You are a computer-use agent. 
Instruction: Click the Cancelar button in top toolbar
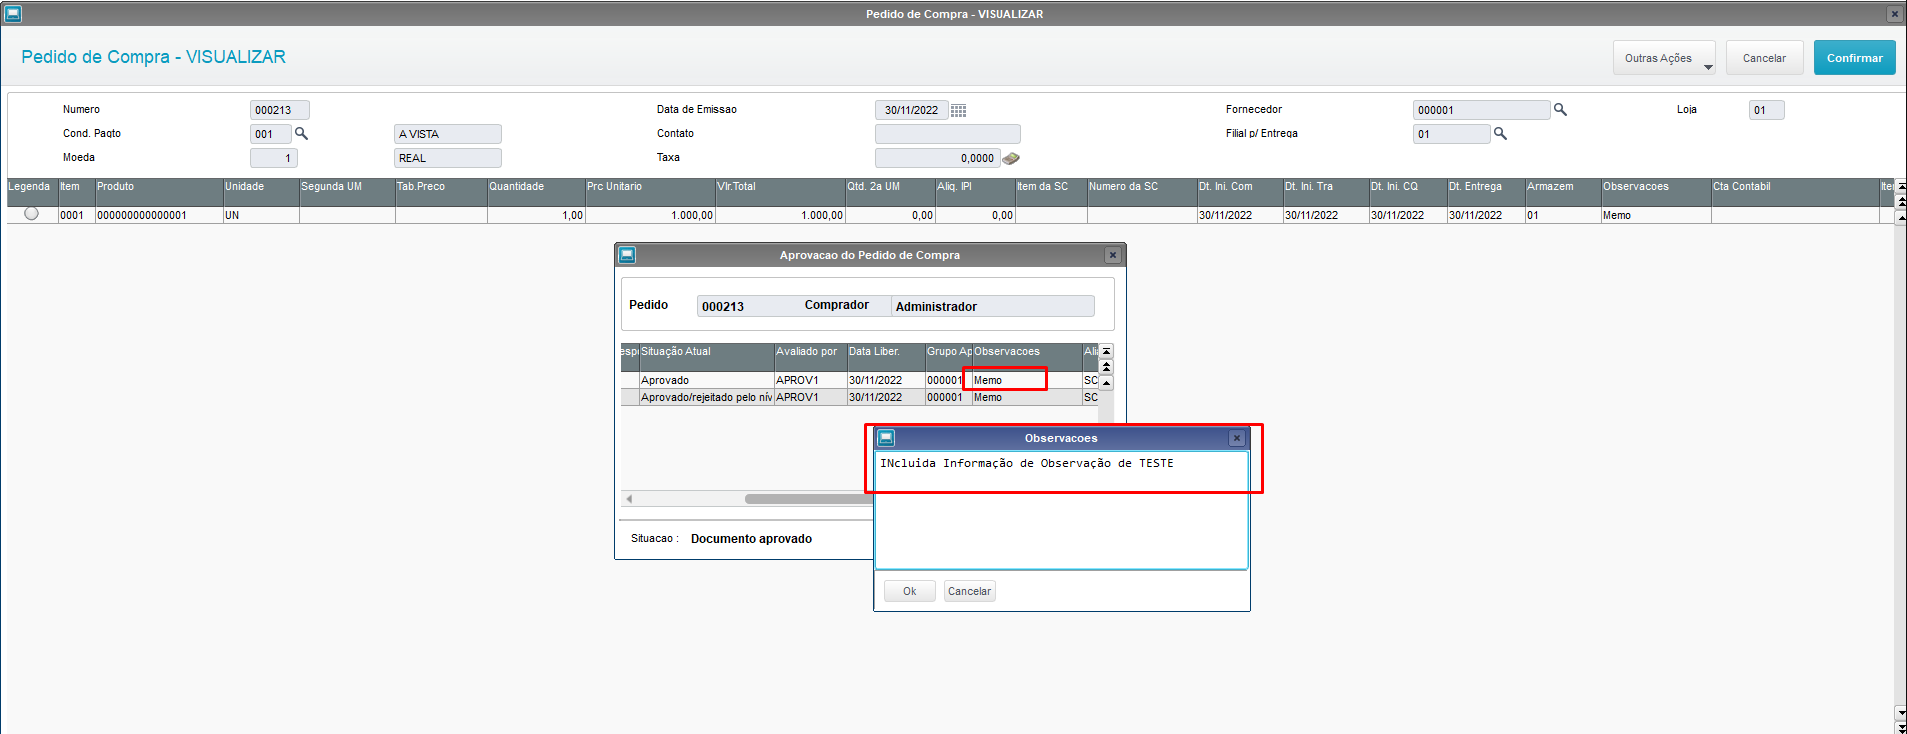click(x=1764, y=58)
